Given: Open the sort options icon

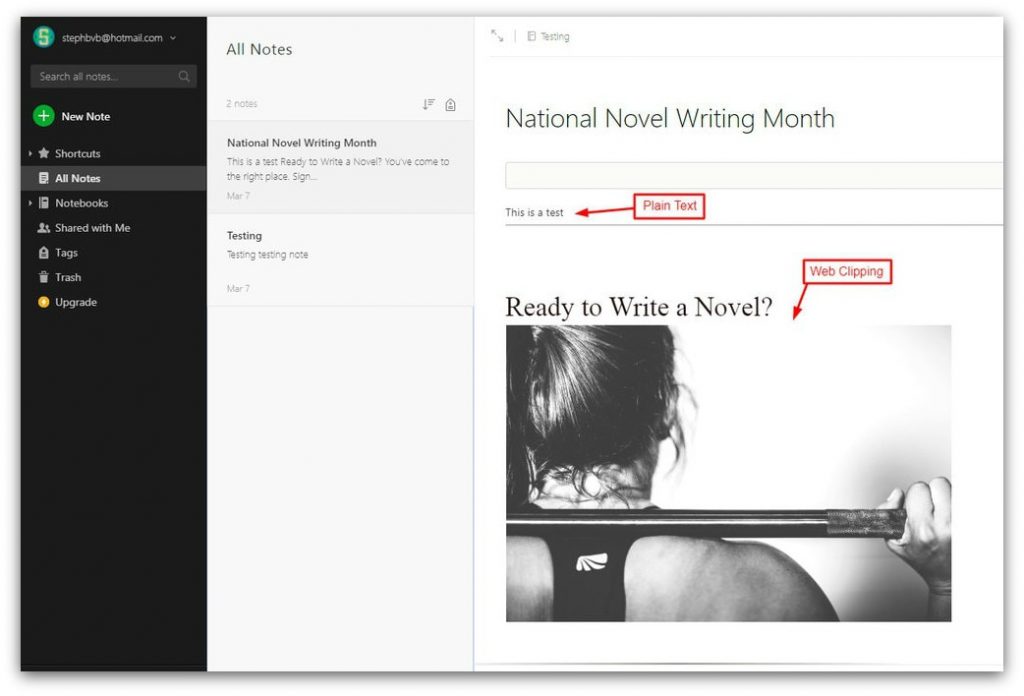Looking at the screenshot, I should 428,104.
